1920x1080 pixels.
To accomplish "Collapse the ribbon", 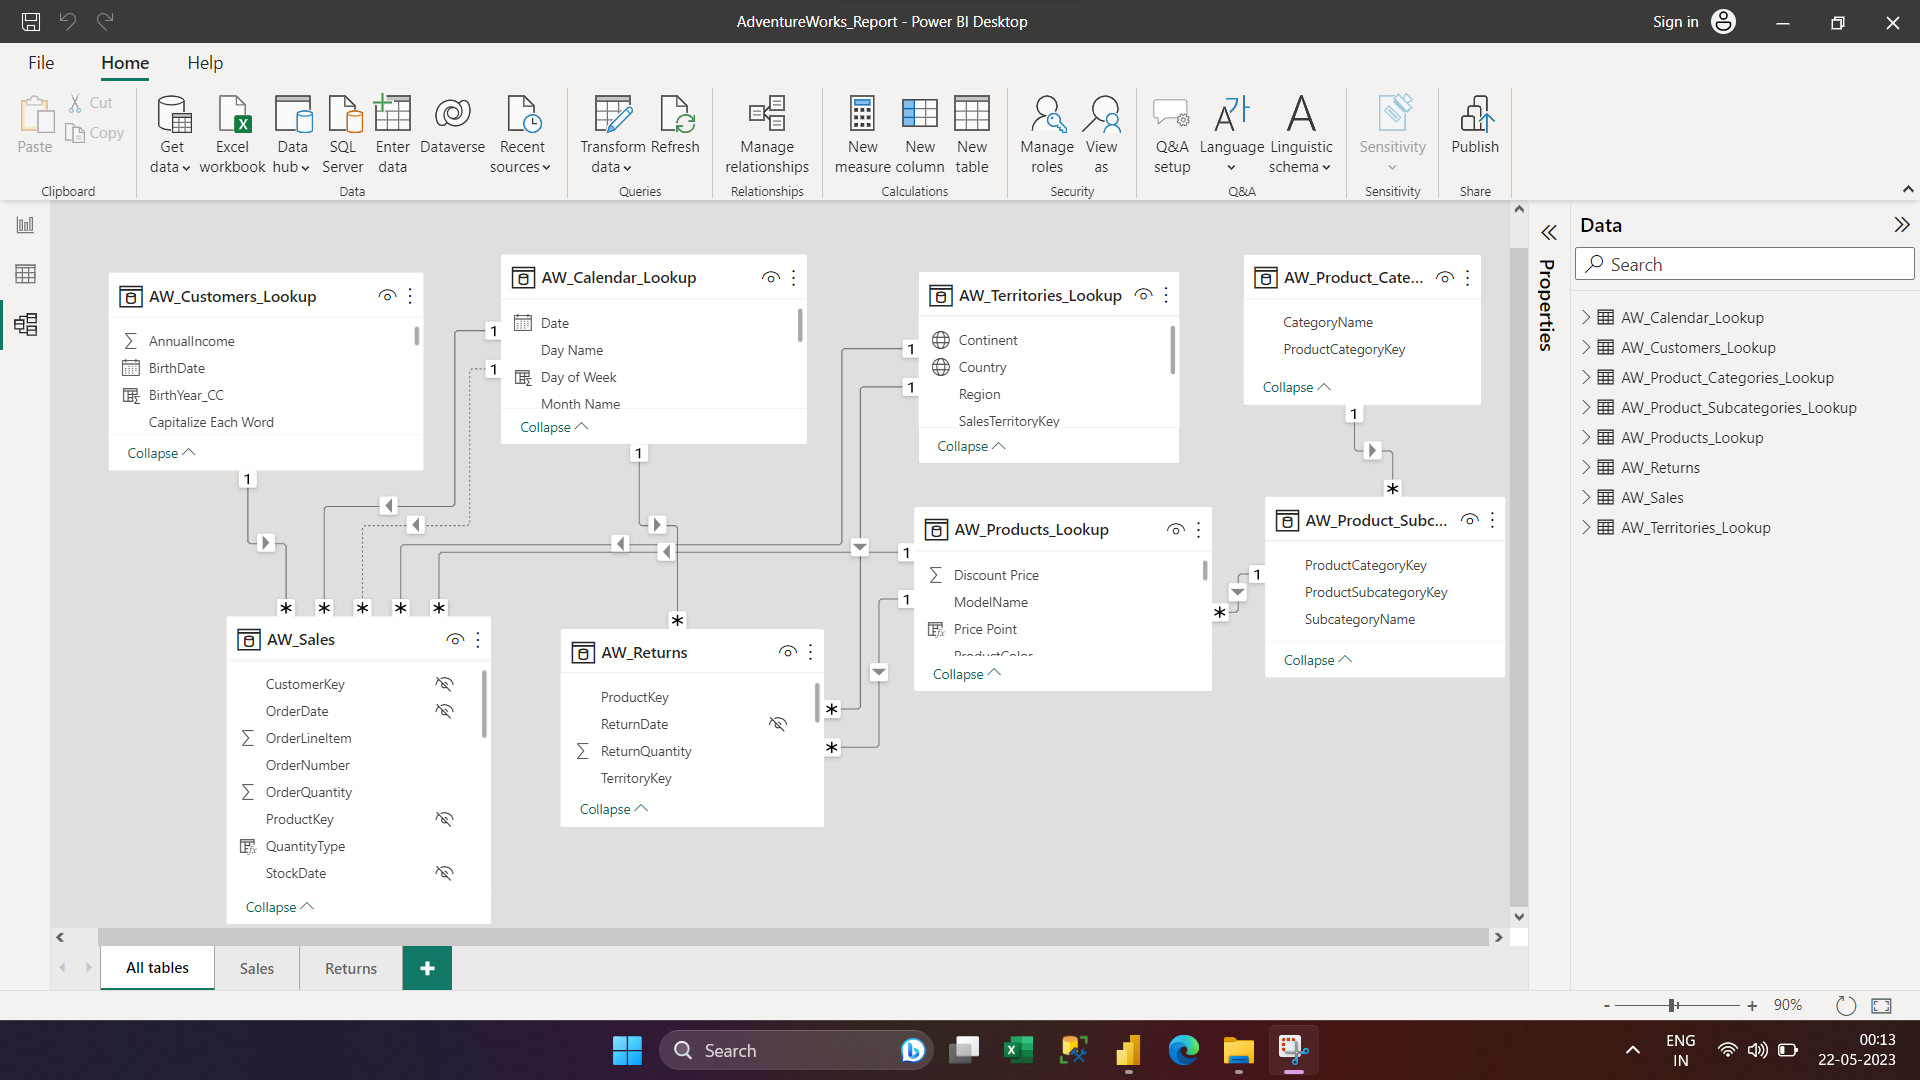I will coord(1907,189).
